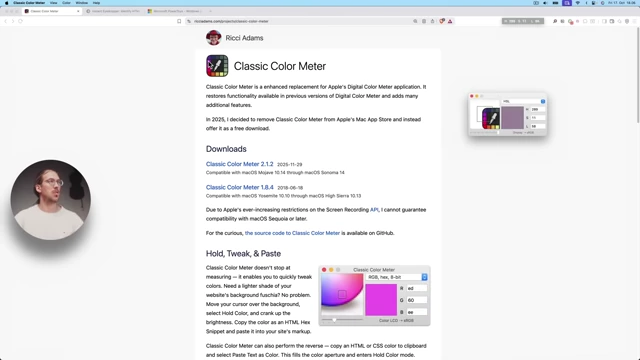This screenshot has height=360, width=640.
Task: Click the zoom magnifier icon in address bar
Action: (x=415, y=21)
